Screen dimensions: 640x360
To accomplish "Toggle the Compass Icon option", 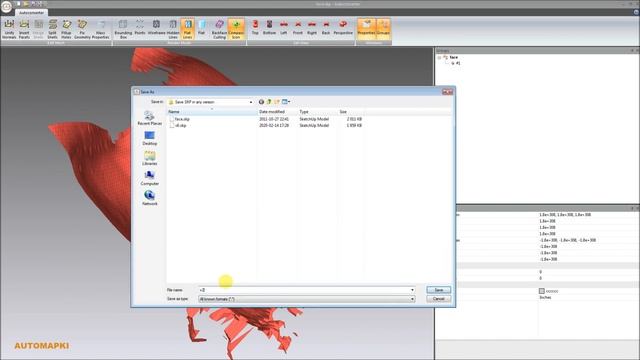I will coord(236,29).
